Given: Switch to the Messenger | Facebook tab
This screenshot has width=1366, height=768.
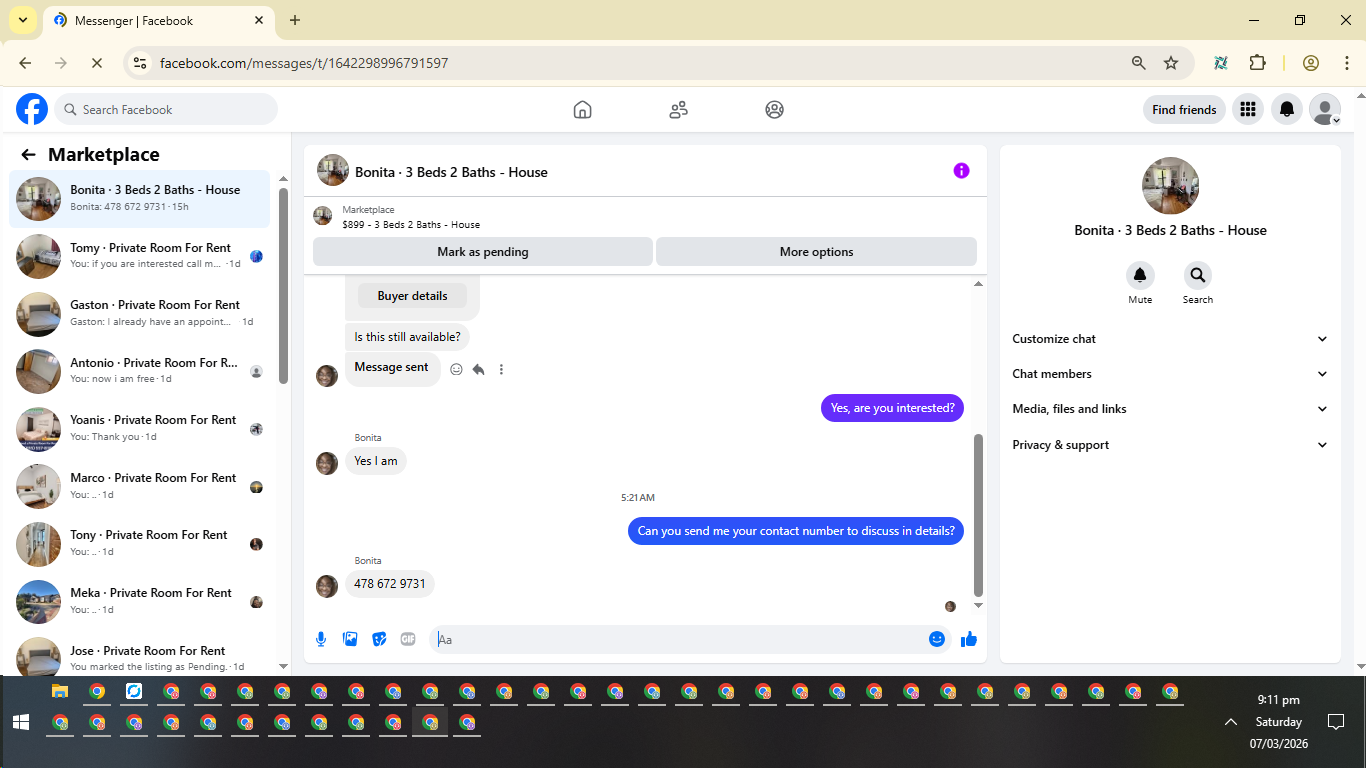Looking at the screenshot, I should (159, 20).
